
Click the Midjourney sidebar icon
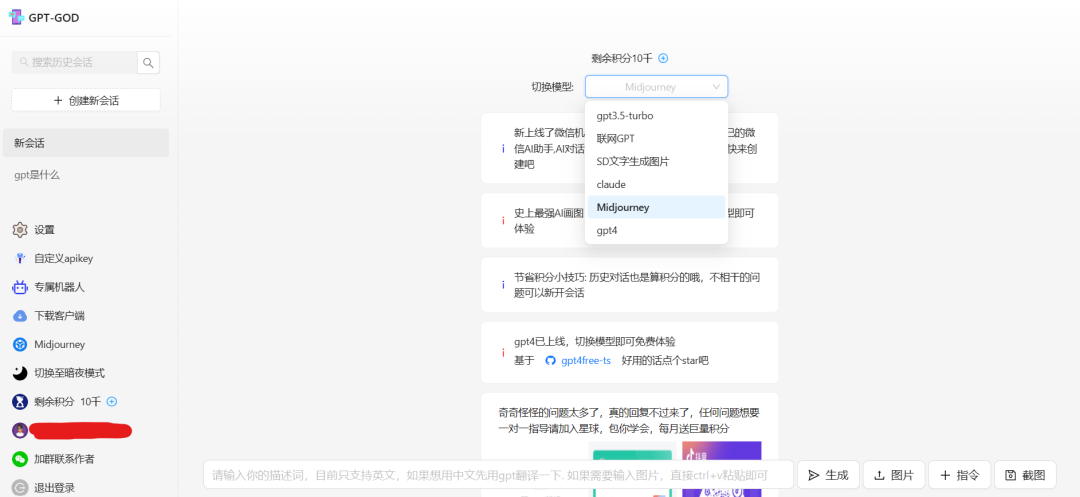(x=20, y=344)
